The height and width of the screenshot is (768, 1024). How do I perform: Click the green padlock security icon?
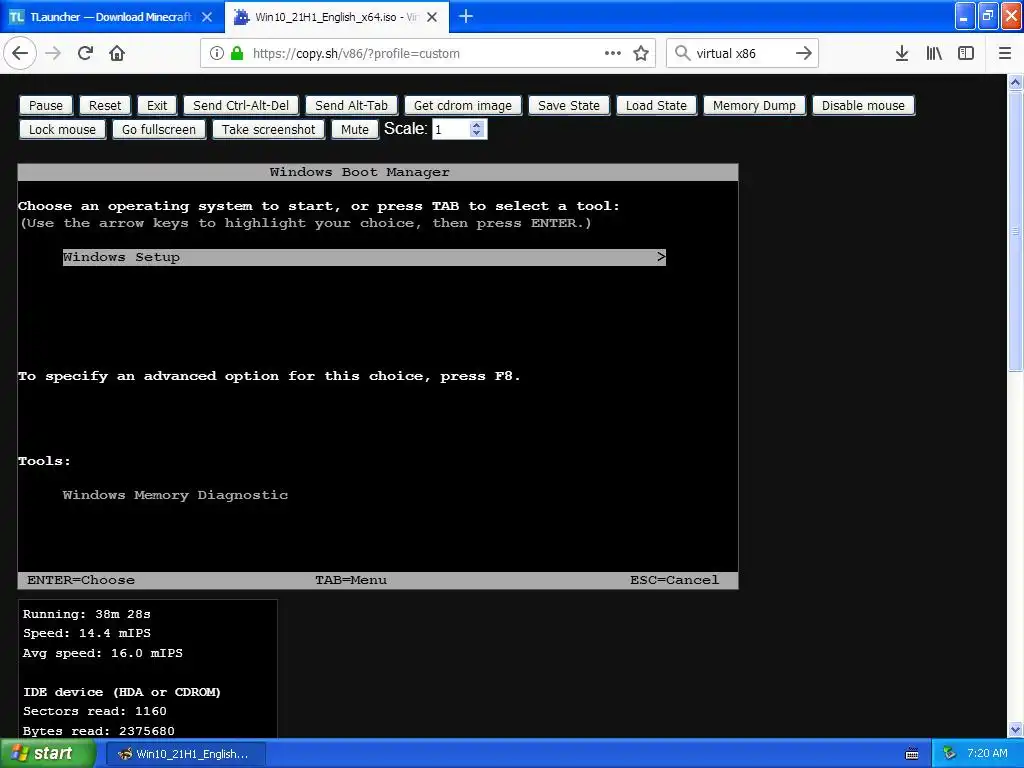(x=237, y=53)
